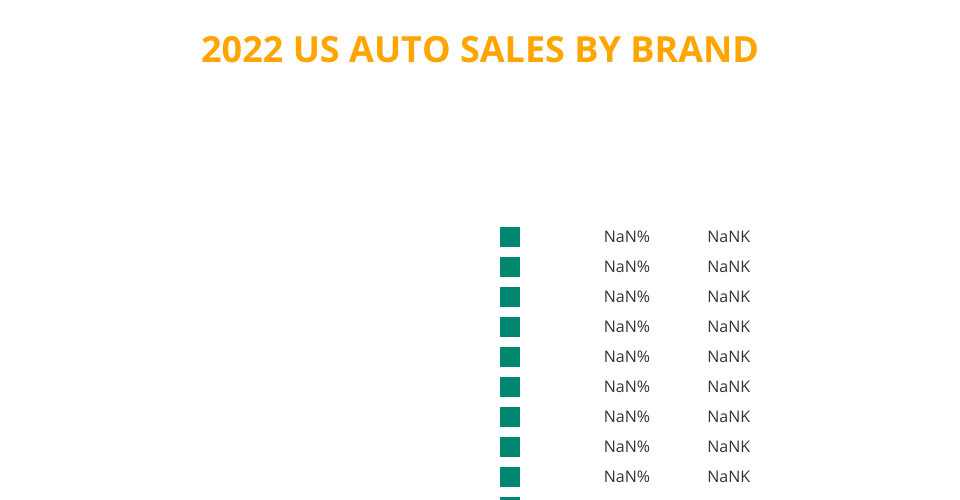The width and height of the screenshot is (960, 500).
Task: Click the first green legend swatch
Action: pos(510,237)
